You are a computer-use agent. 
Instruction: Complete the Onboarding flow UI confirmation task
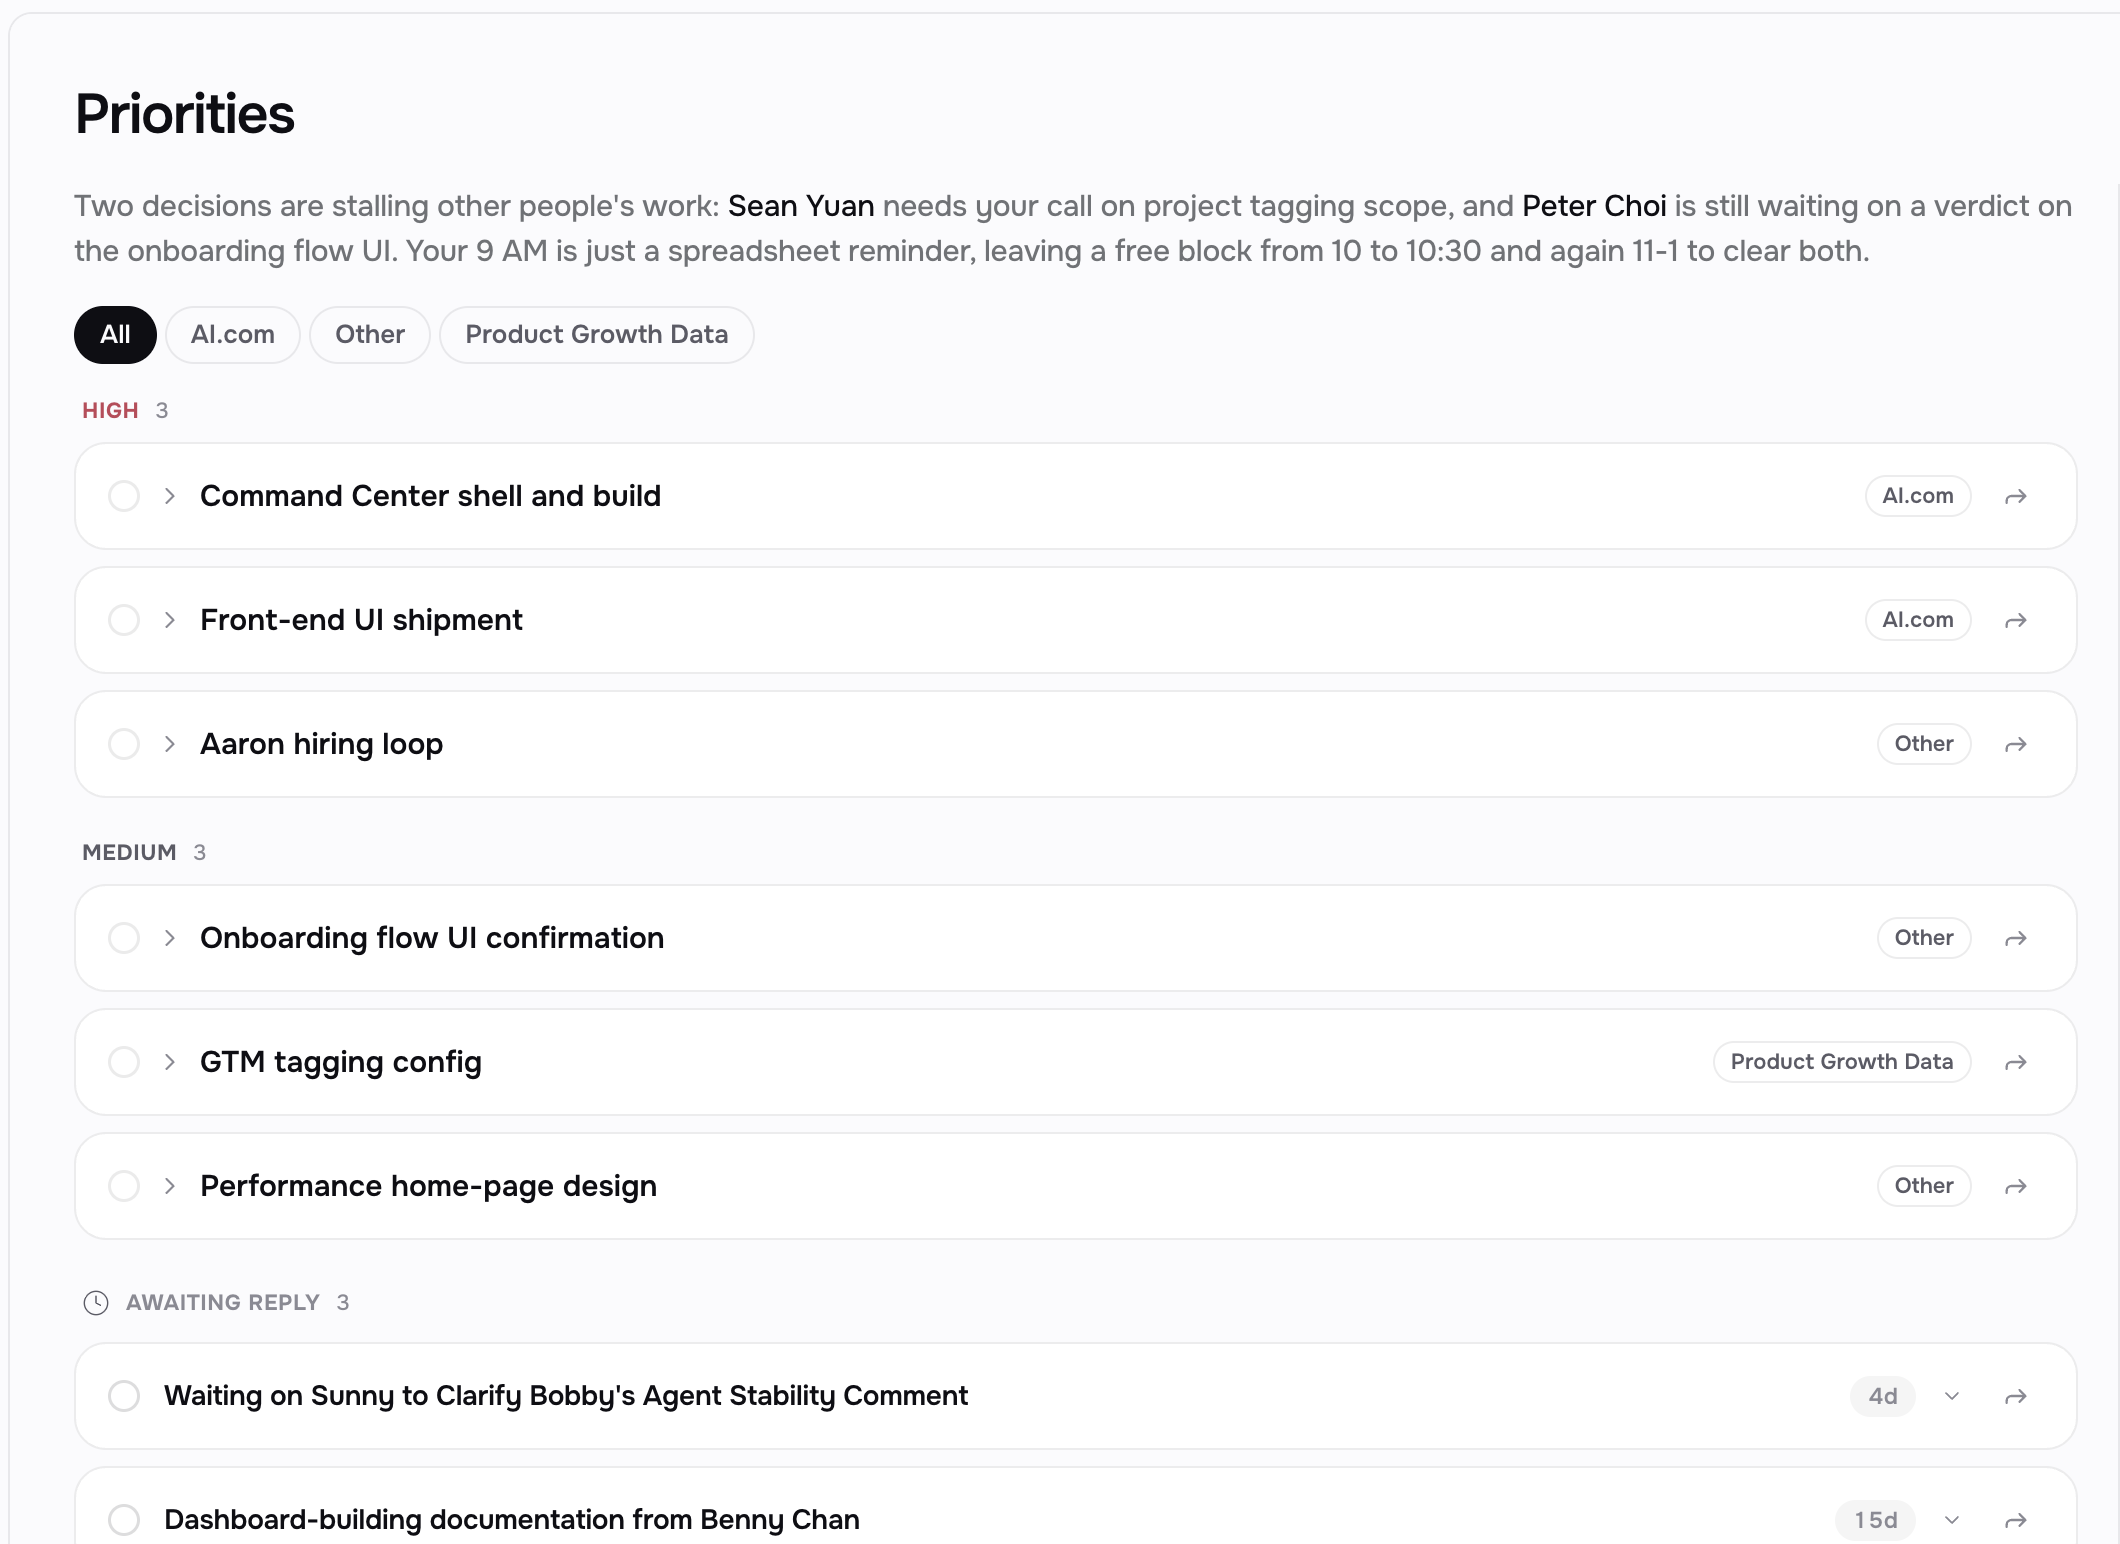(124, 938)
